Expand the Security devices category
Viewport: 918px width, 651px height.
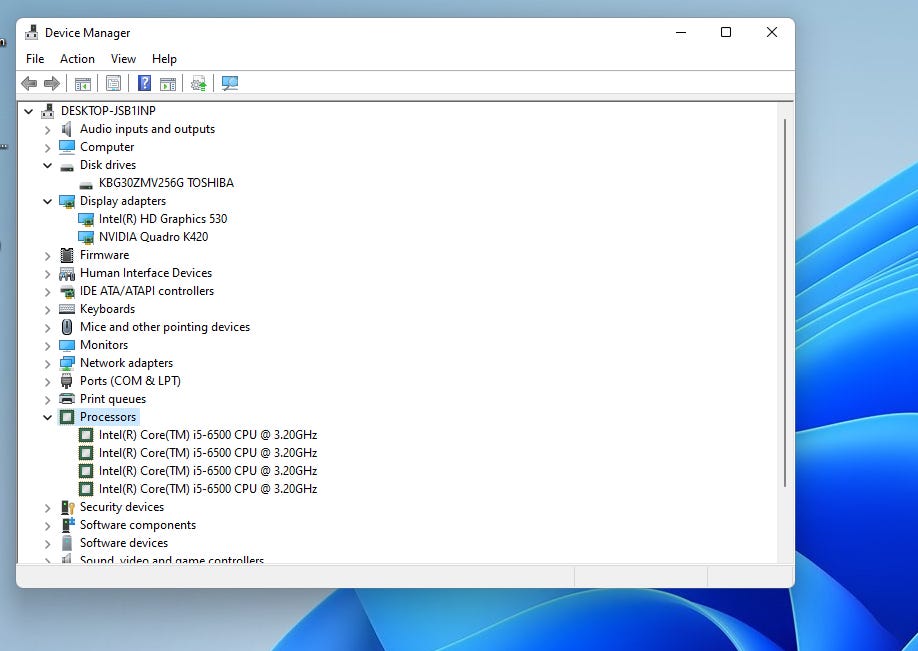tap(47, 507)
